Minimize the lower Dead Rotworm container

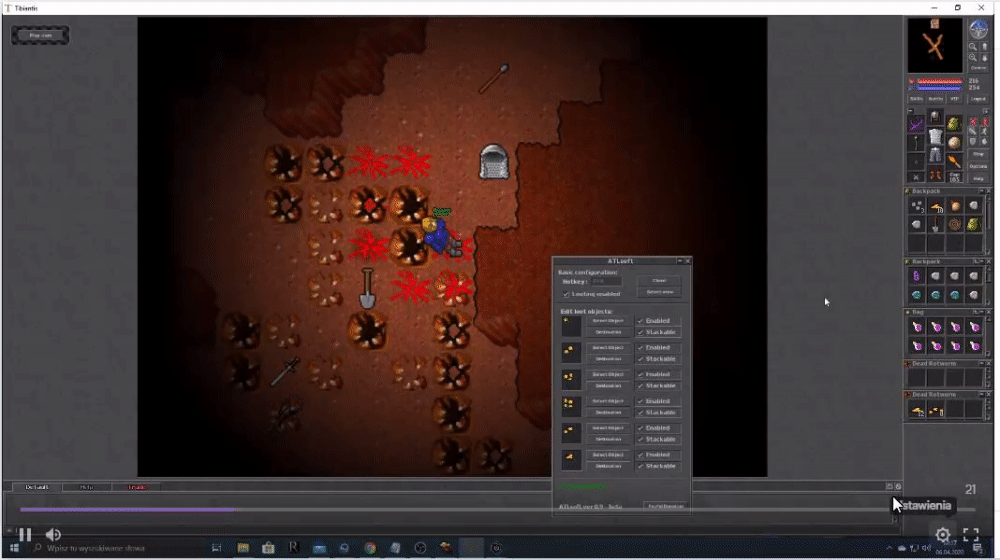coord(982,394)
